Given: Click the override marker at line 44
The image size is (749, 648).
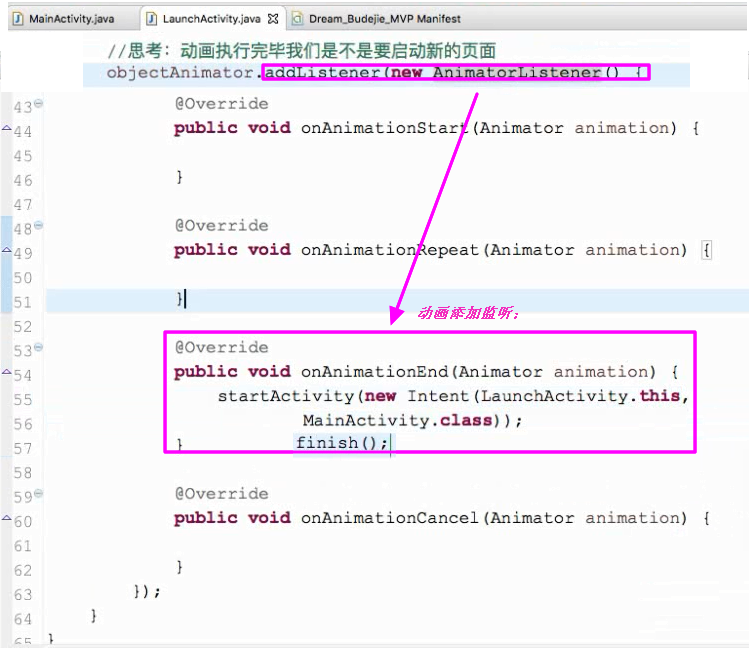Looking at the screenshot, I should [x=7, y=128].
